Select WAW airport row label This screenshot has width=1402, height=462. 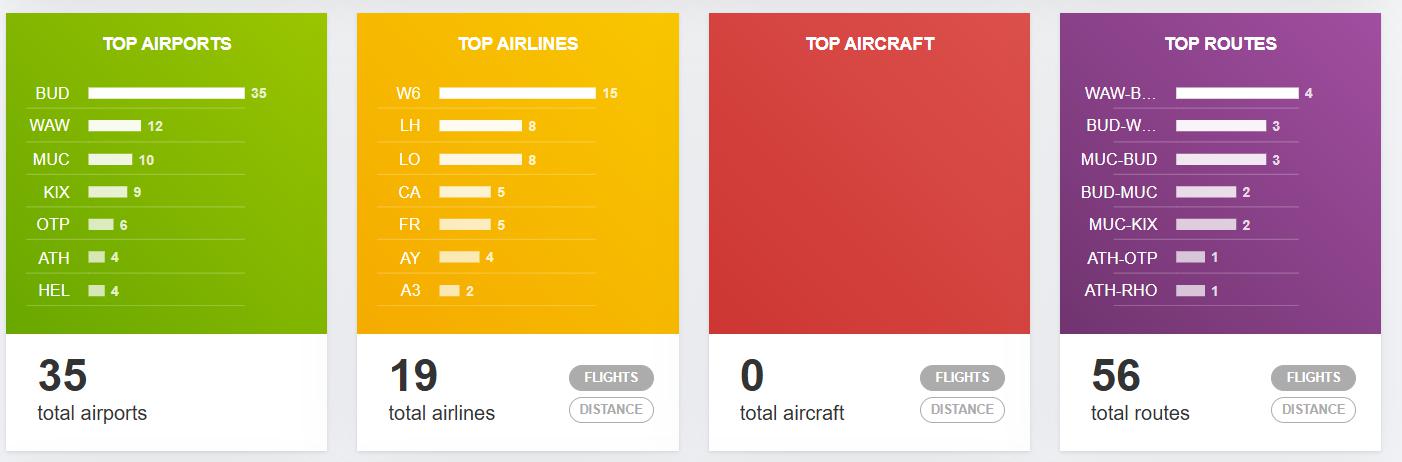click(50, 126)
